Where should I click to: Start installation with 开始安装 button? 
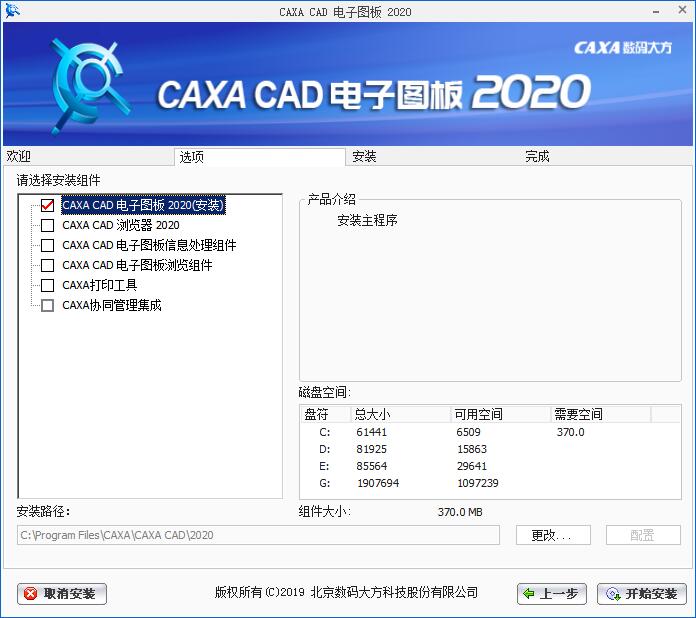point(642,594)
